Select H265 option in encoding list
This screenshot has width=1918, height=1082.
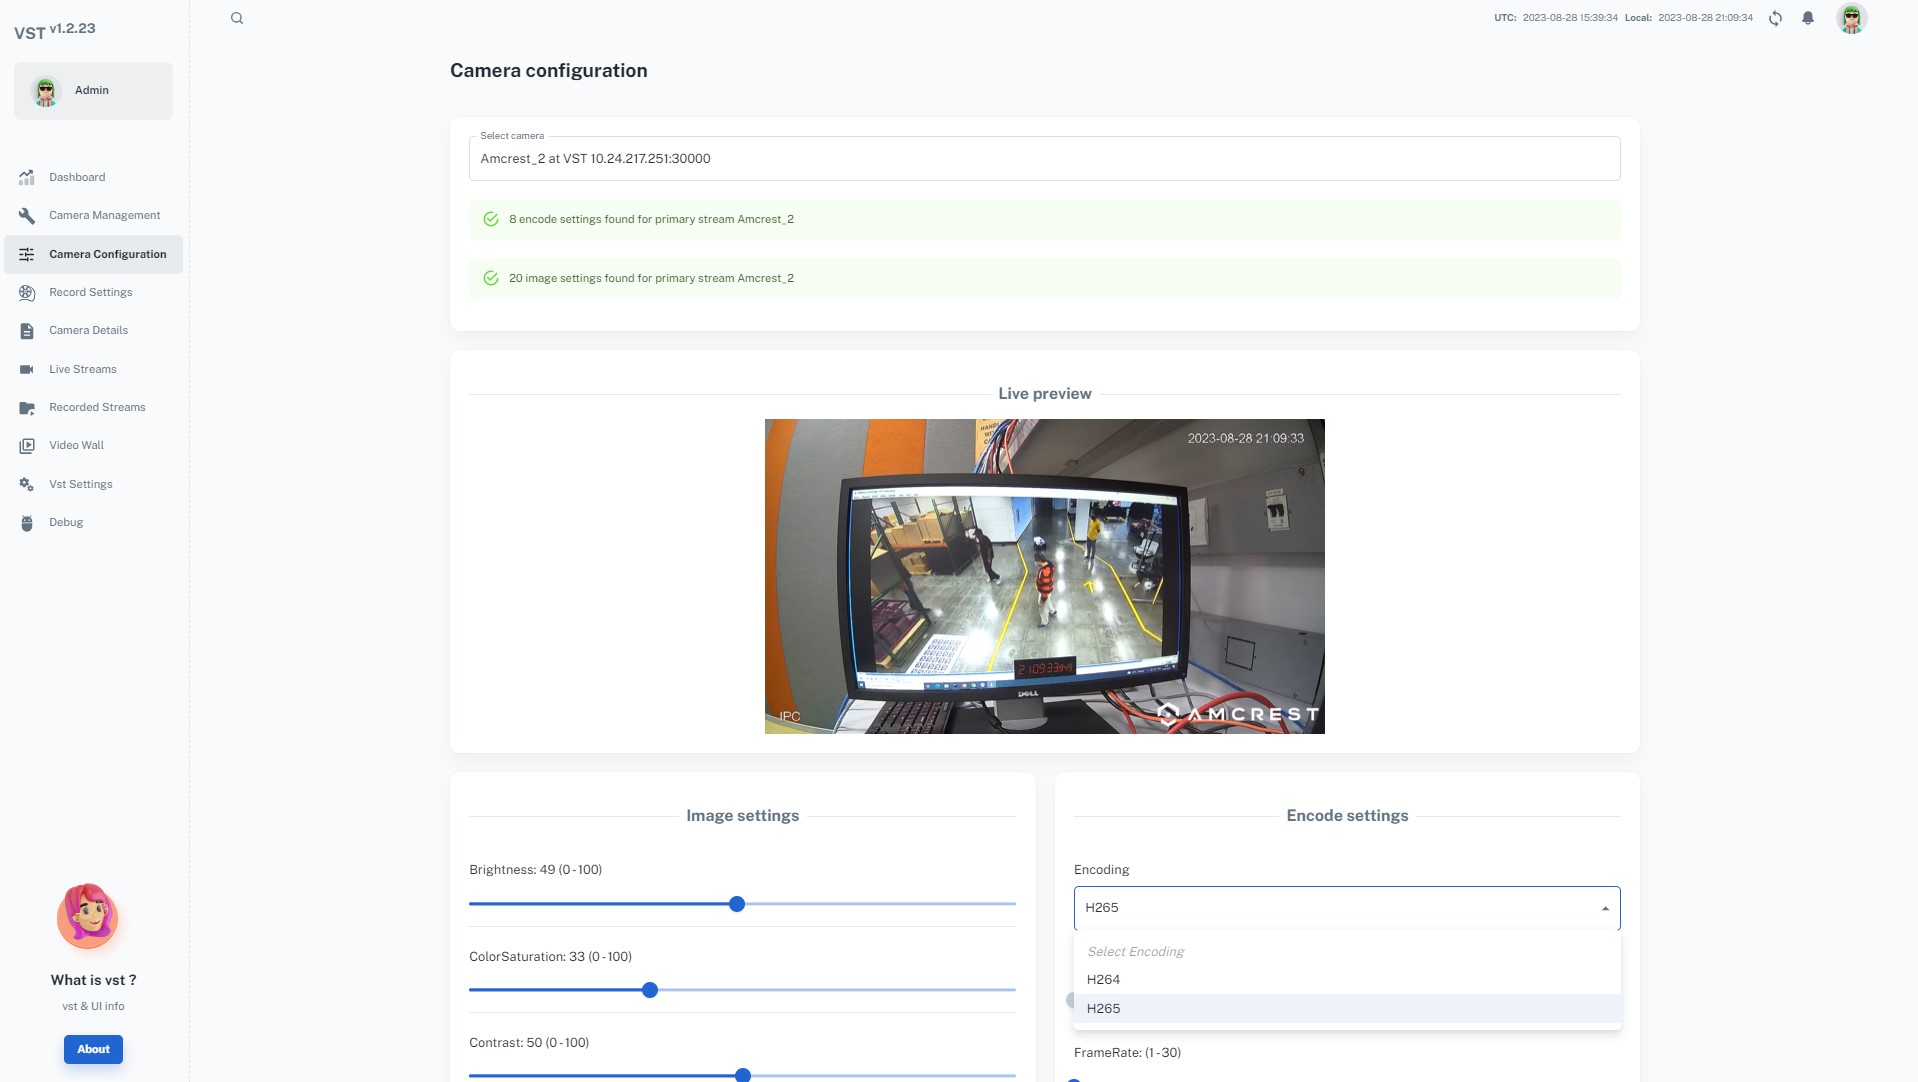coord(1104,1008)
